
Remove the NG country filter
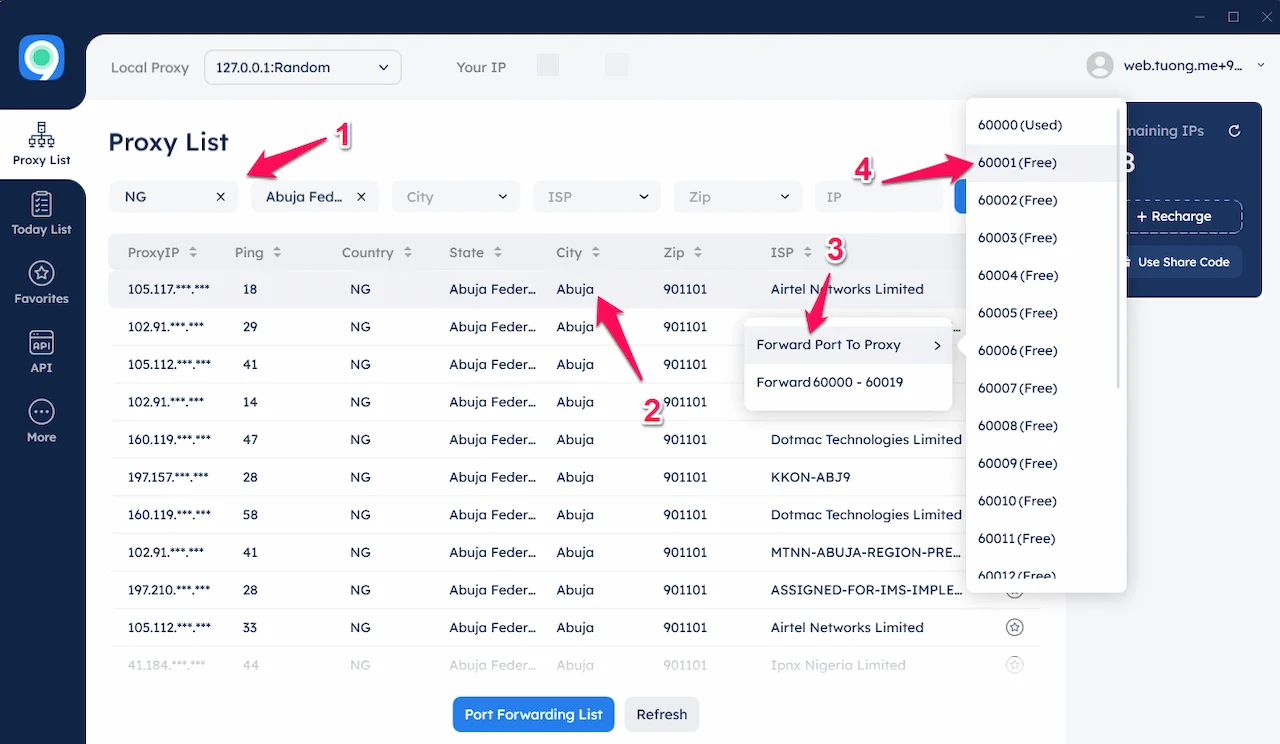(221, 197)
